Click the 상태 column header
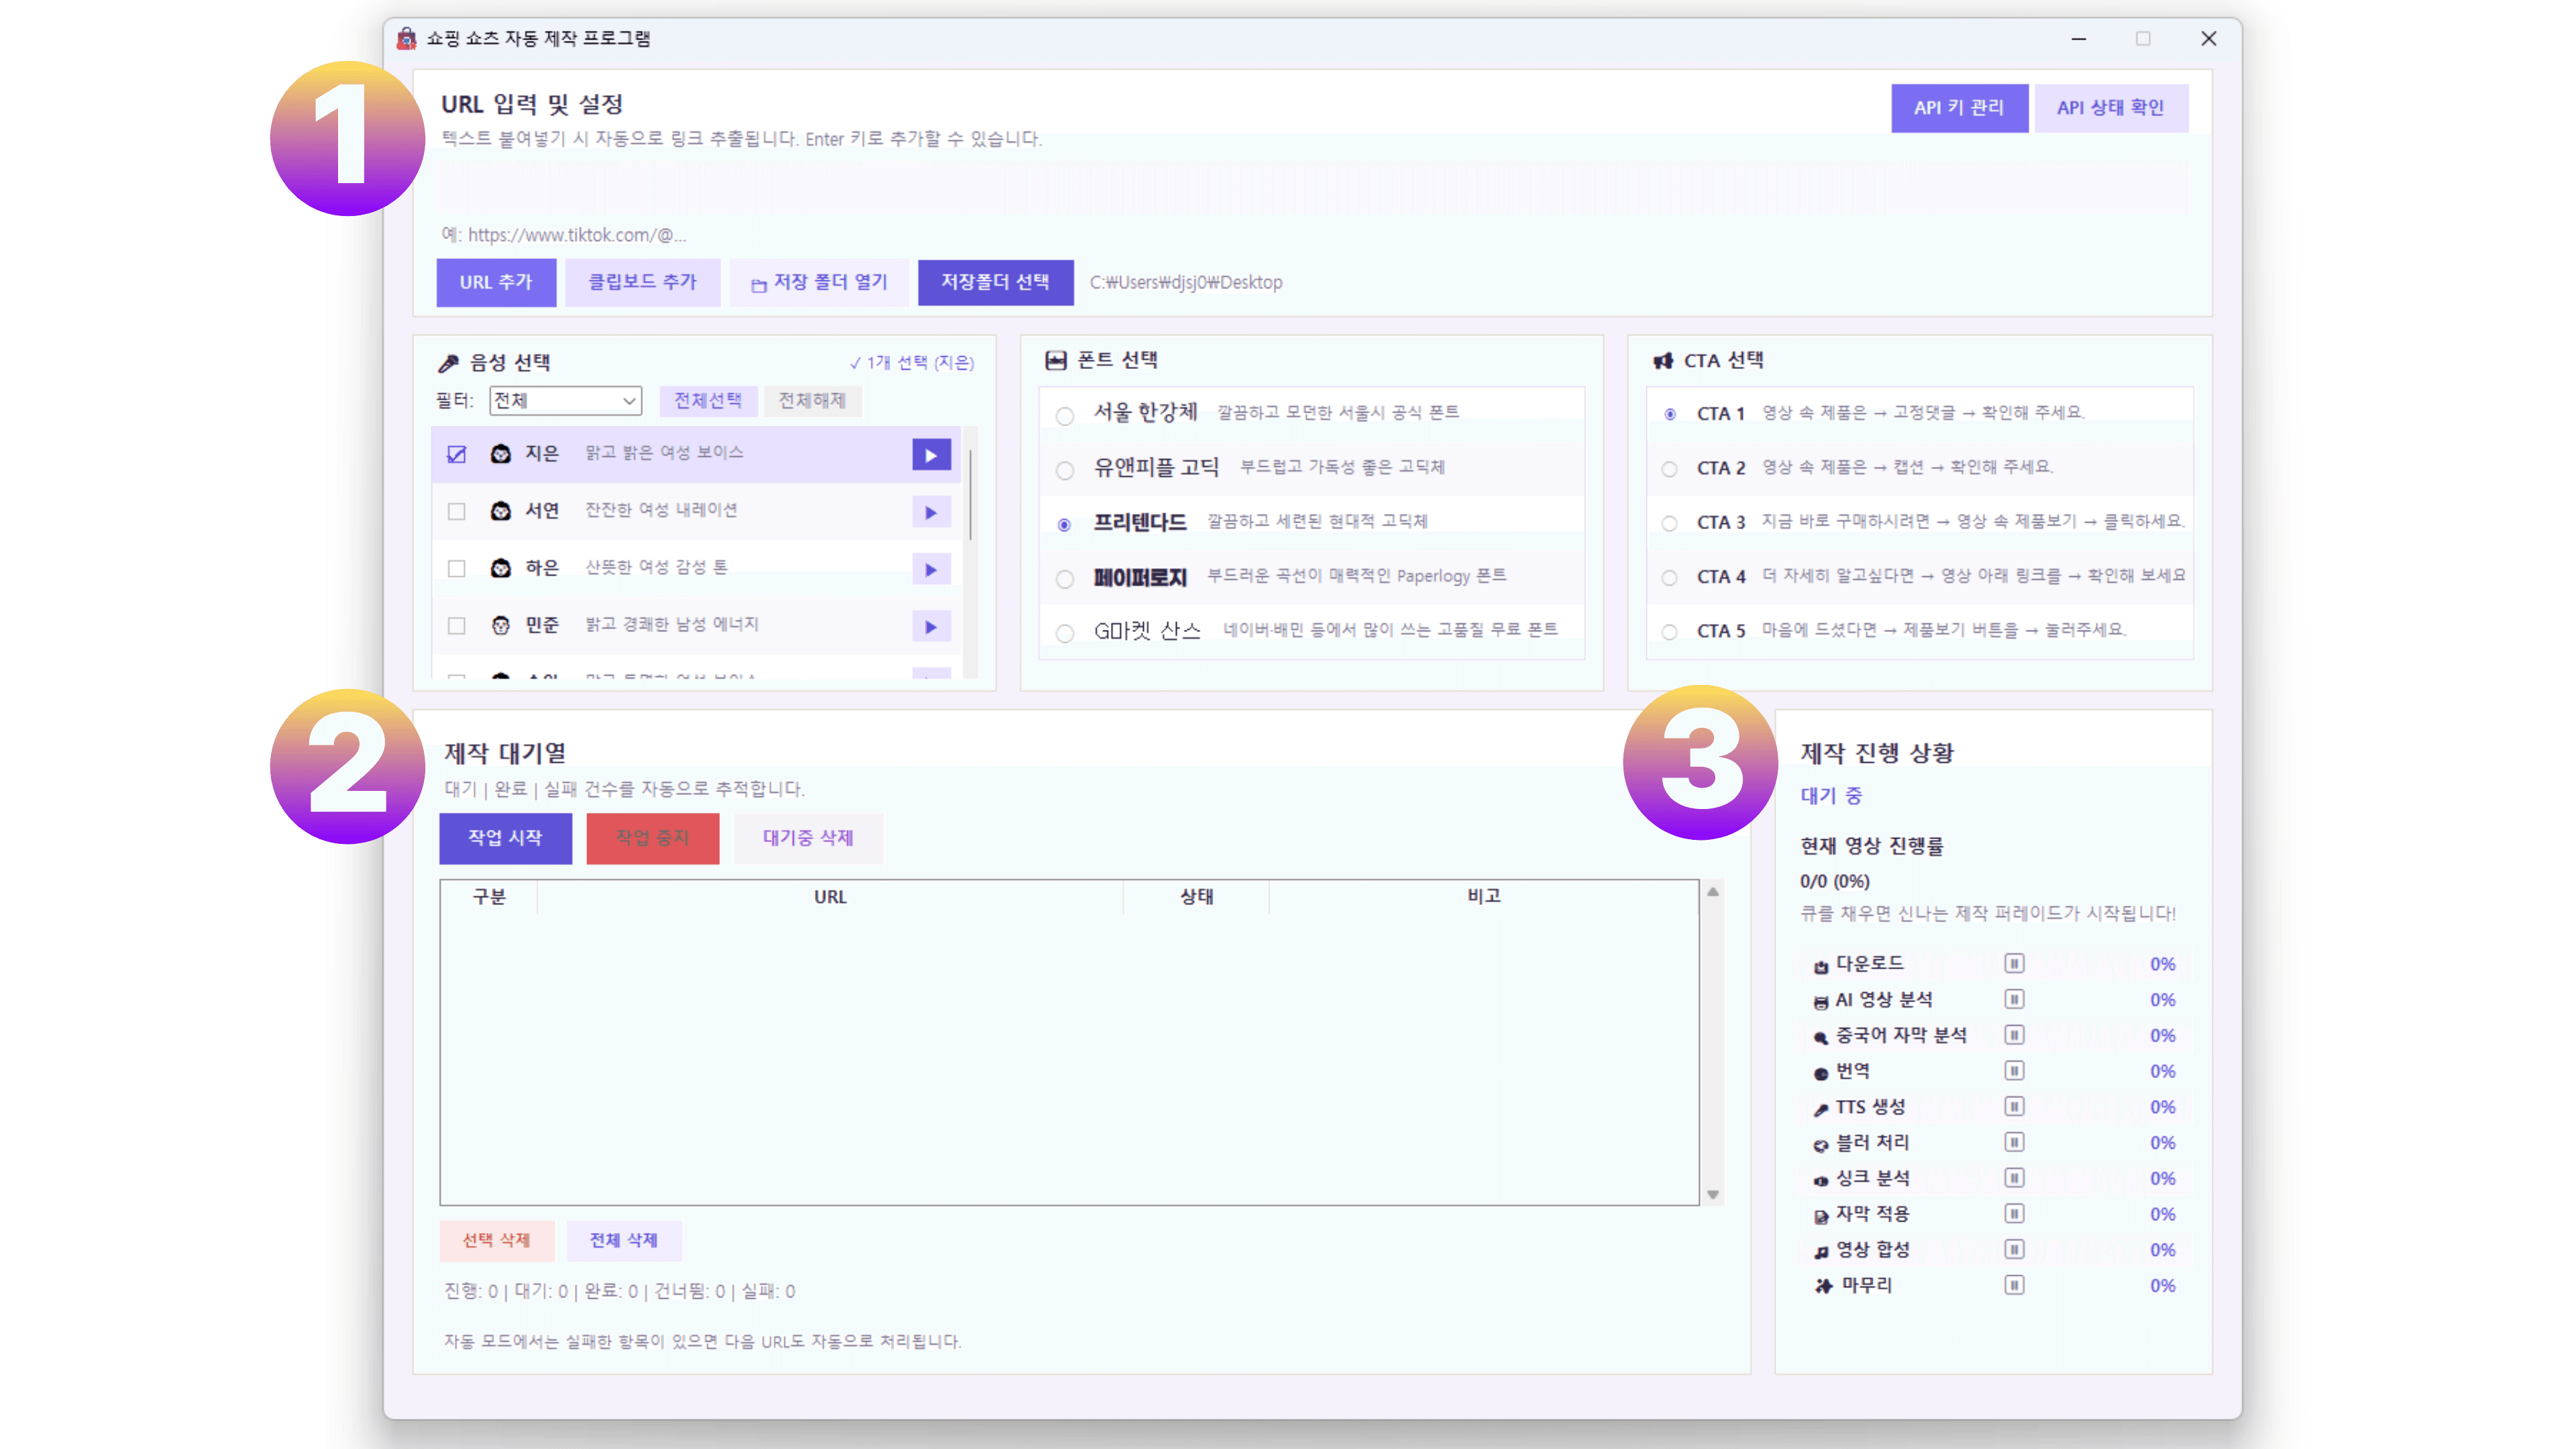Image resolution: width=2576 pixels, height=1449 pixels. [x=1196, y=896]
